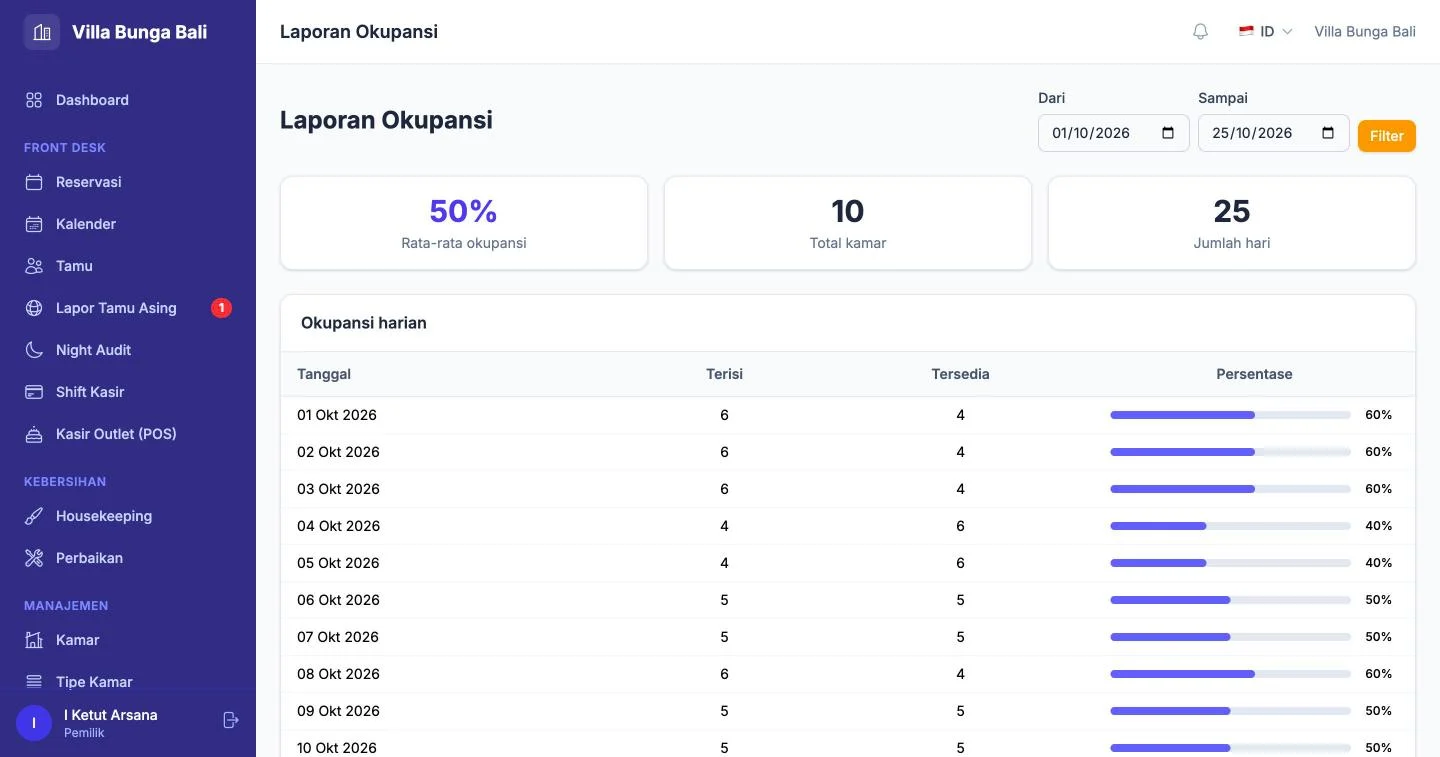
Task: Click the Jumlah hari label
Action: [x=1232, y=243]
